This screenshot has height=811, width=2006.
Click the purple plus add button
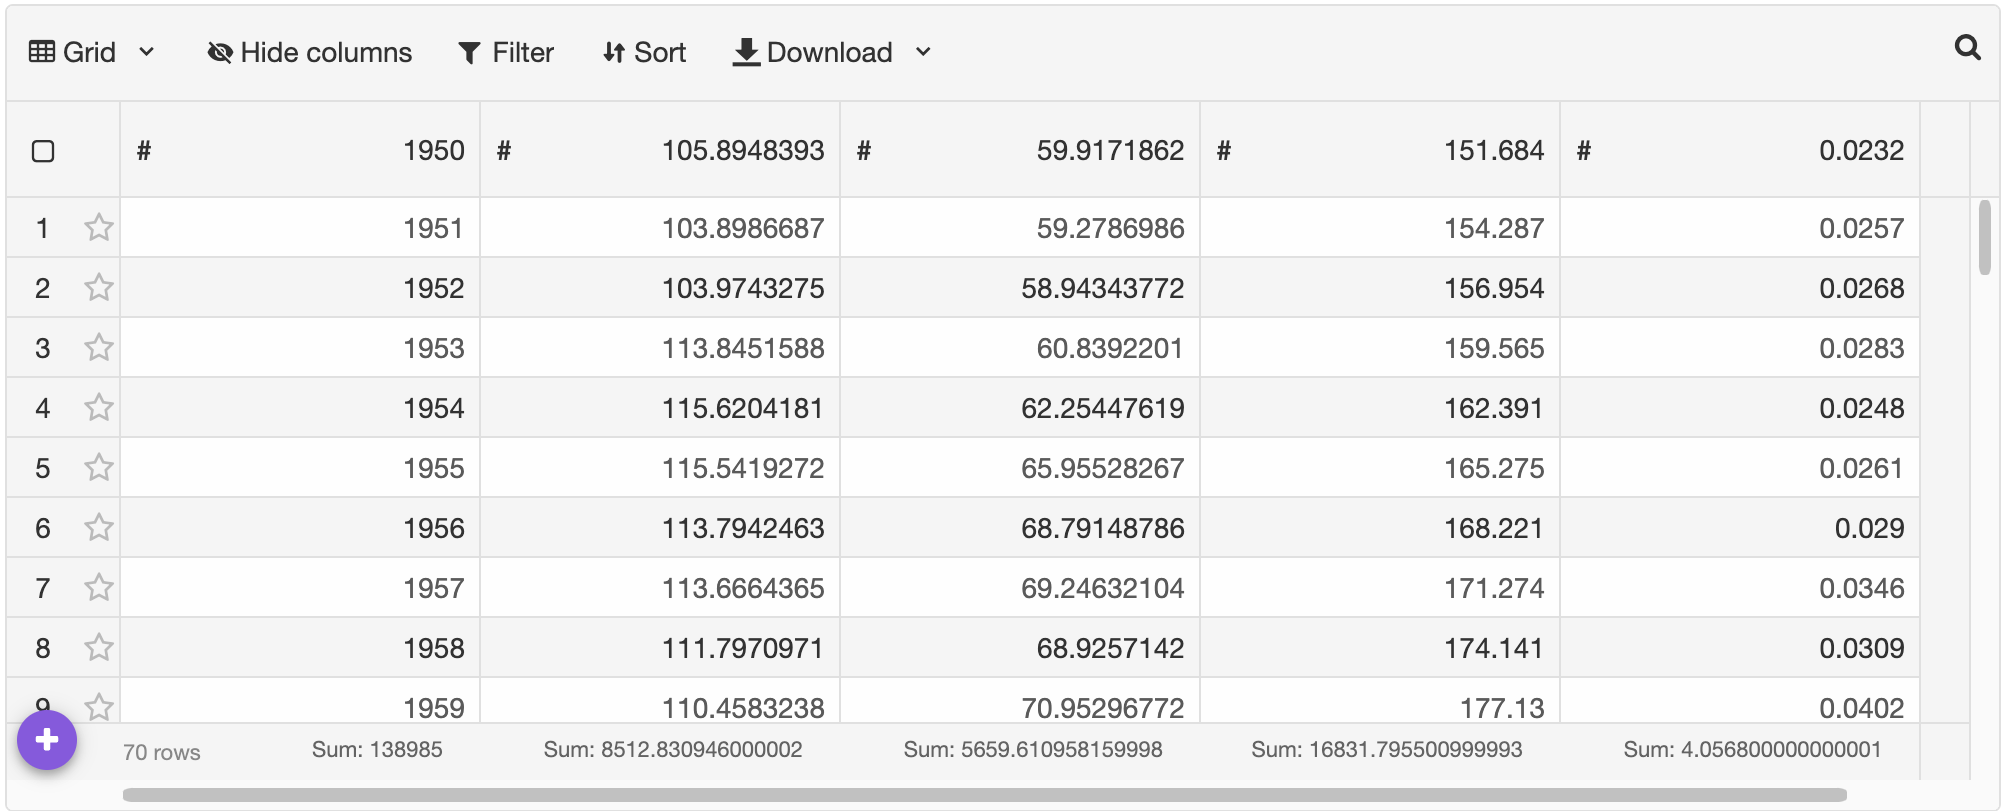[47, 740]
